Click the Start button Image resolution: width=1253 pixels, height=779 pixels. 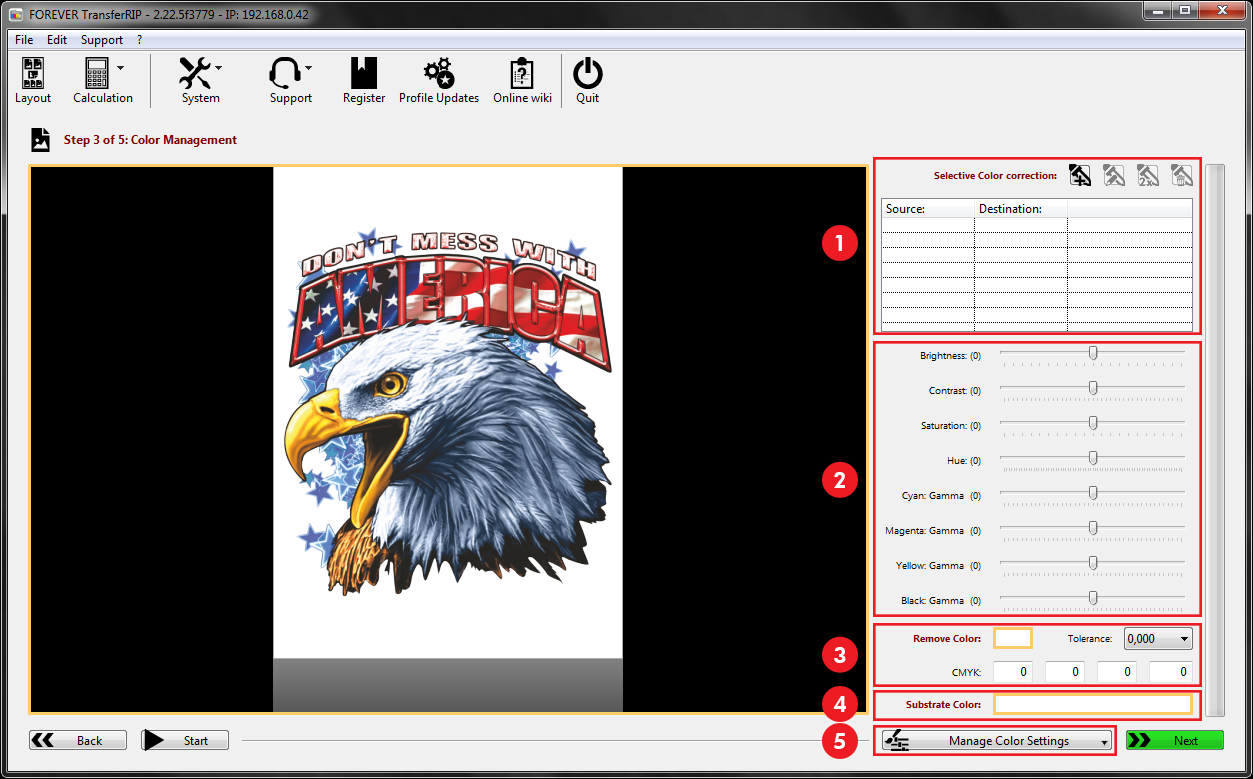click(185, 740)
